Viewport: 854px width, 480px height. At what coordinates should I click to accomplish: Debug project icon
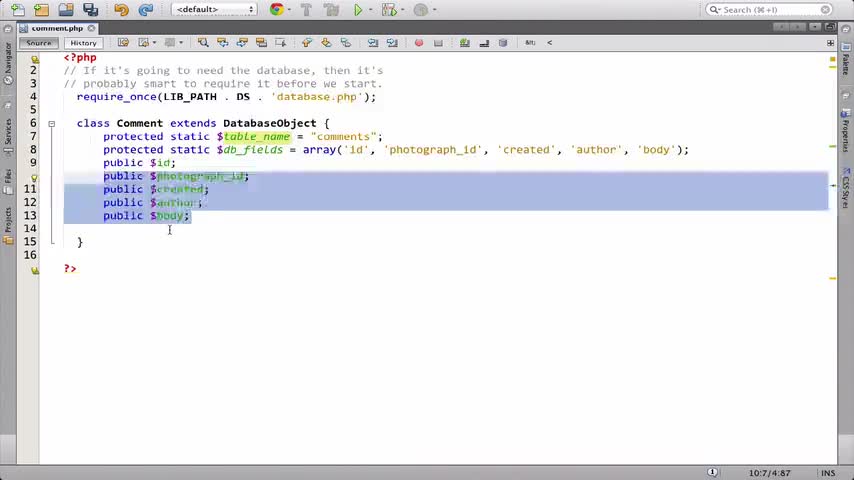(x=389, y=9)
